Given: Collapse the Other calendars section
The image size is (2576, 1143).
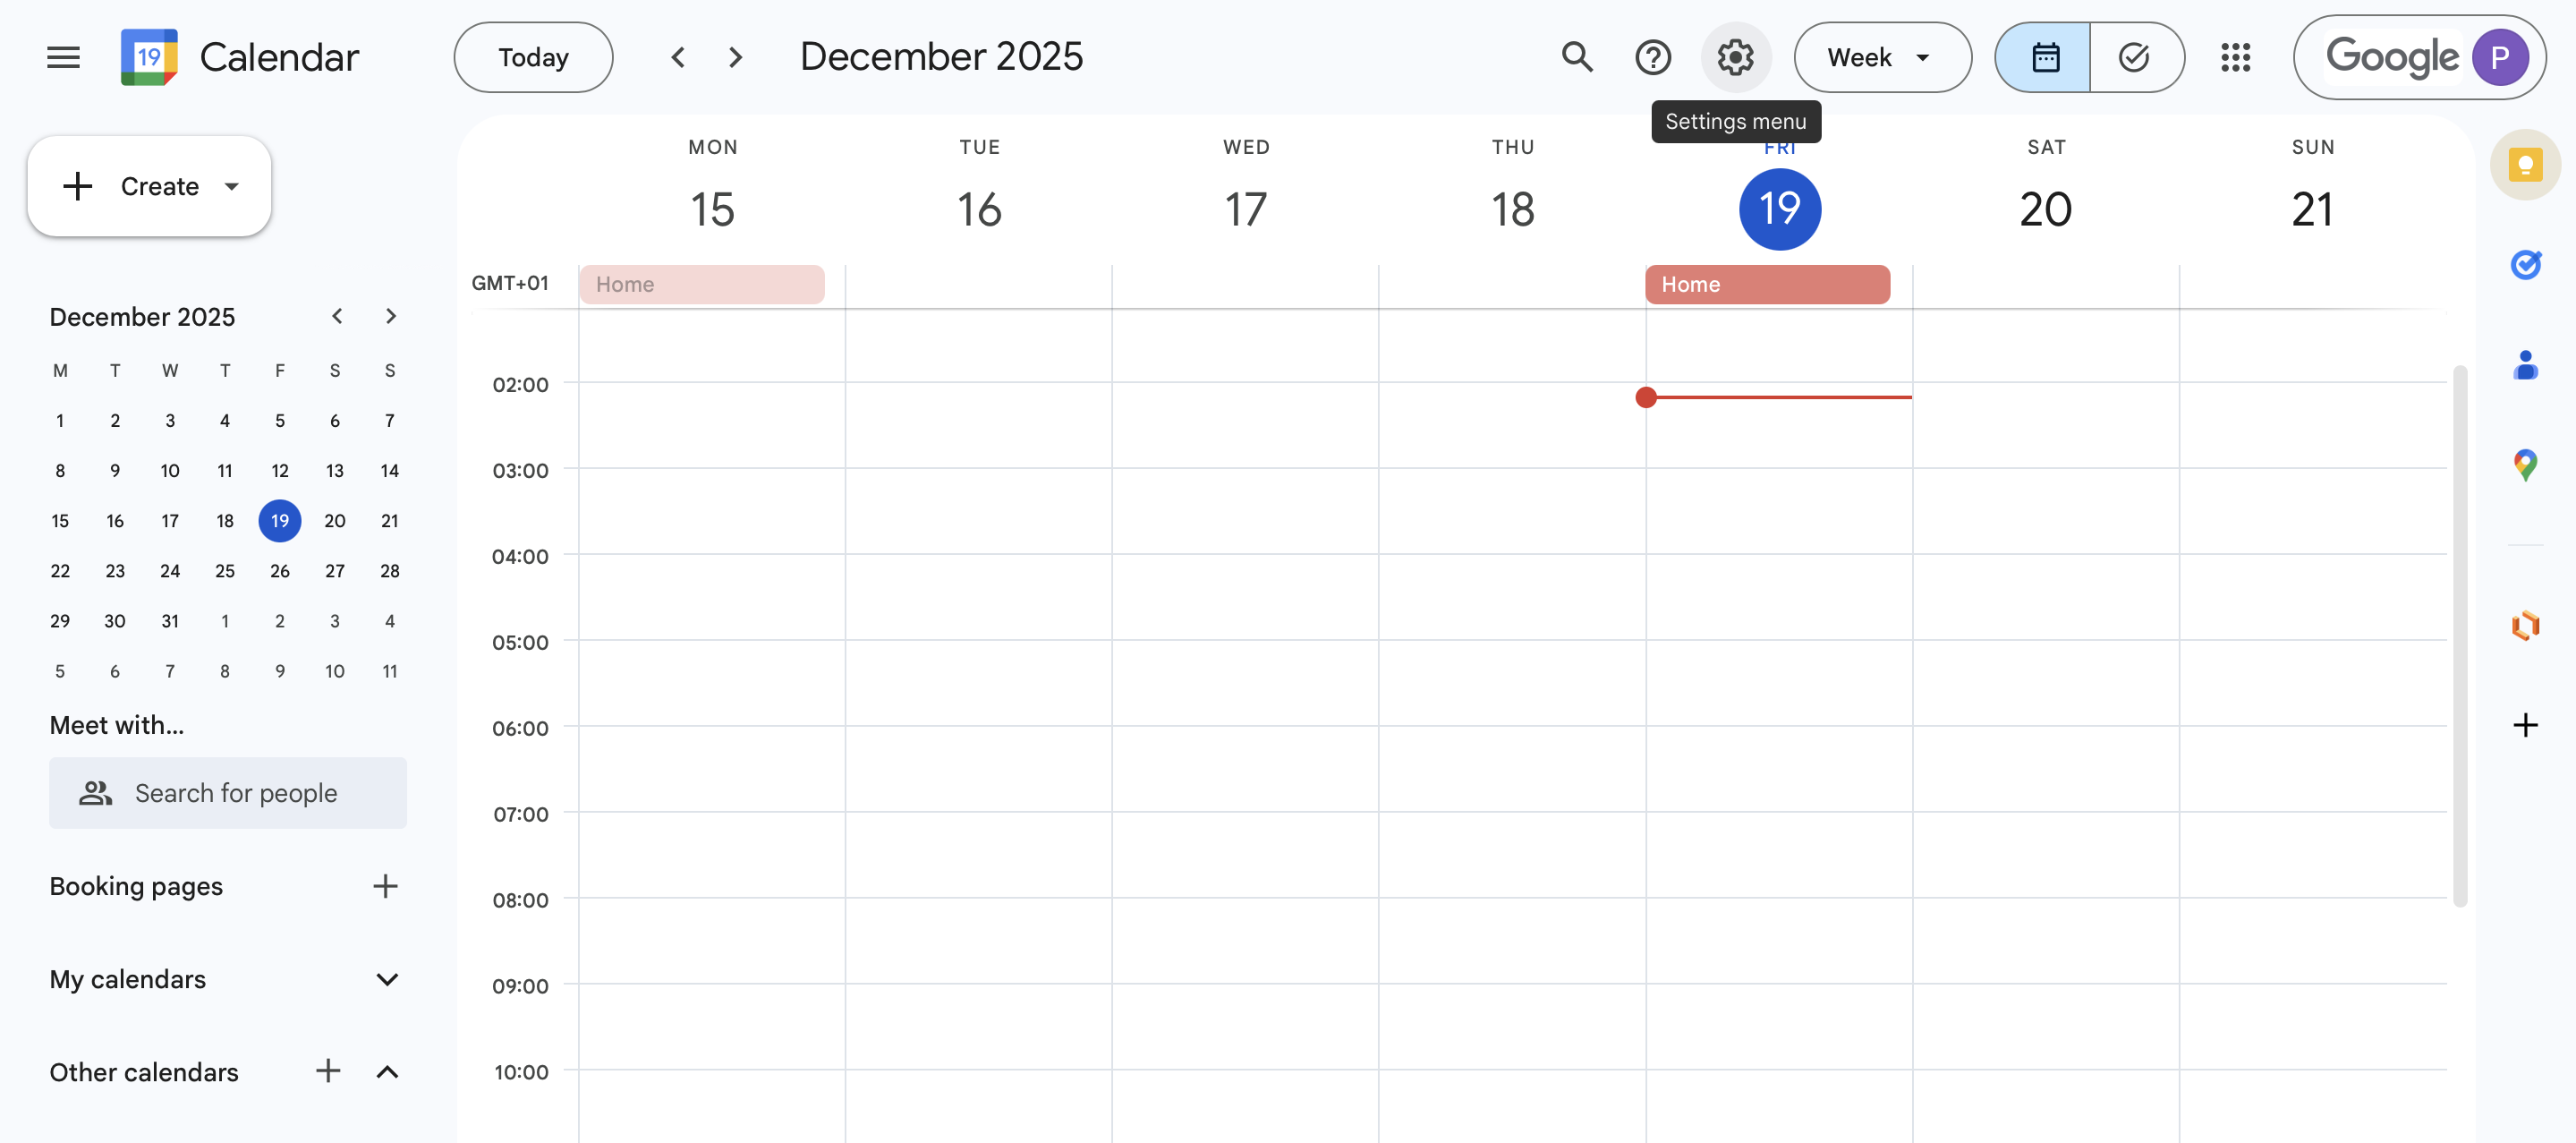Looking at the screenshot, I should [388, 1071].
